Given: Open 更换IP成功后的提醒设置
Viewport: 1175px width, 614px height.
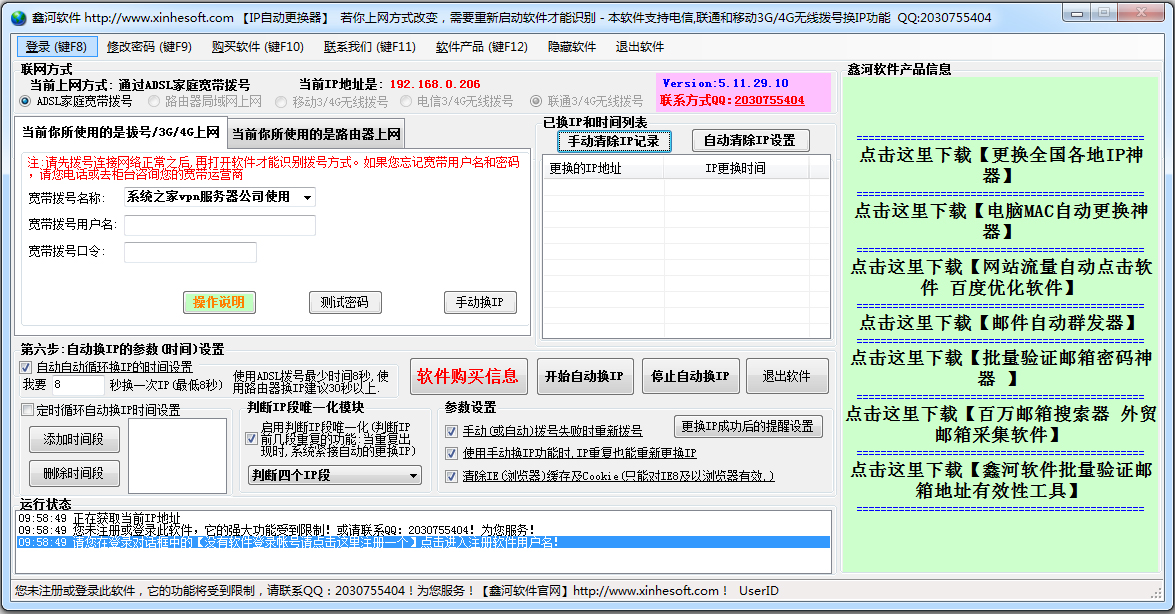Looking at the screenshot, I should (x=748, y=426).
